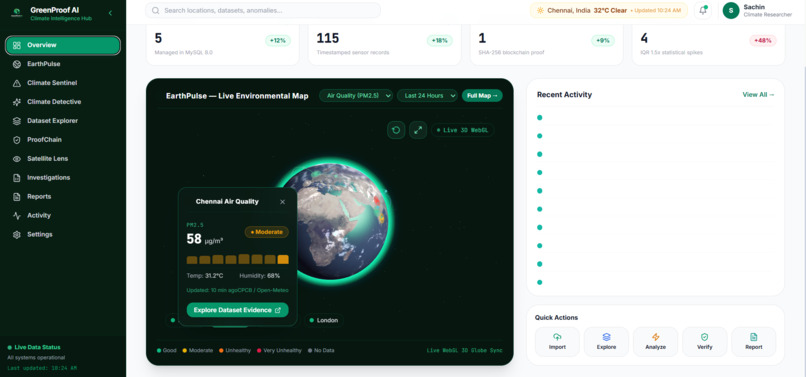This screenshot has height=377, width=806.
Task: Click the +9% badge on blockchain card
Action: click(x=602, y=41)
